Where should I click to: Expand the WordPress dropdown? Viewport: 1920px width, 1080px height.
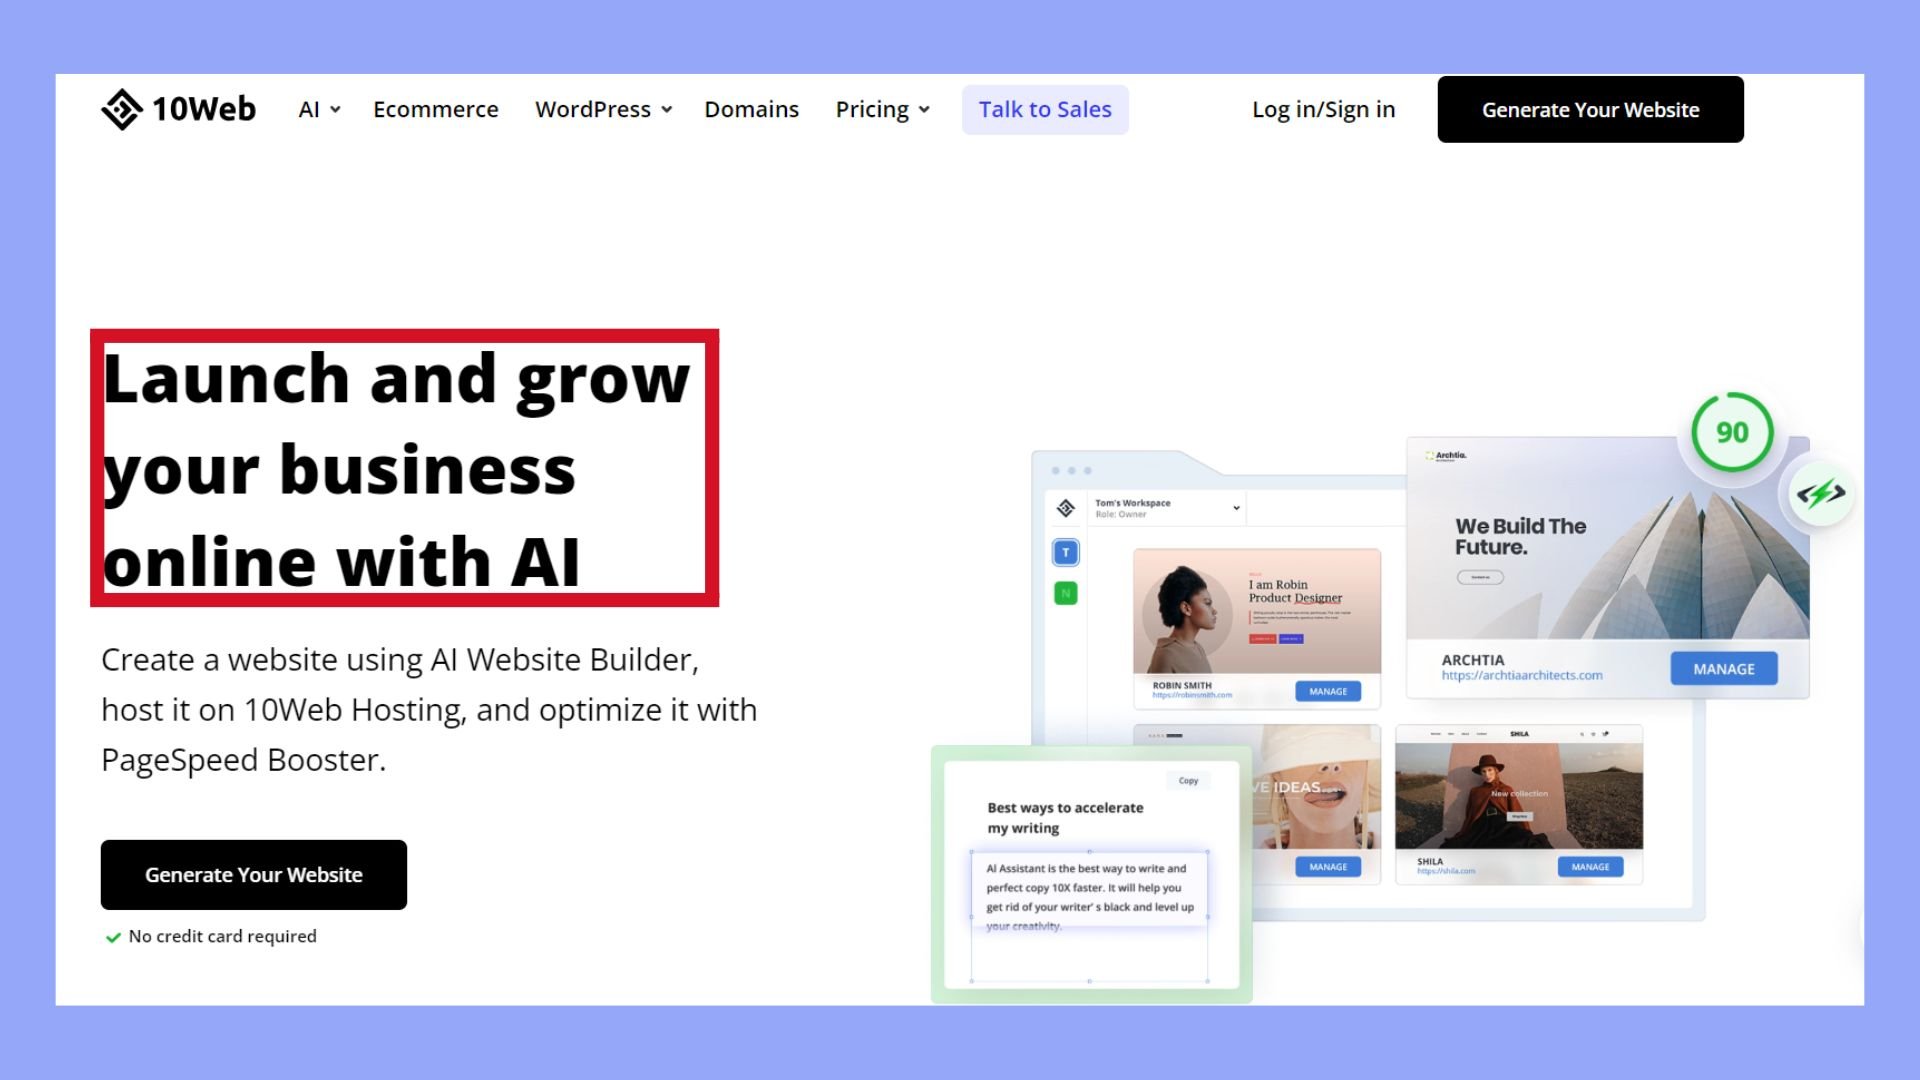coord(603,109)
